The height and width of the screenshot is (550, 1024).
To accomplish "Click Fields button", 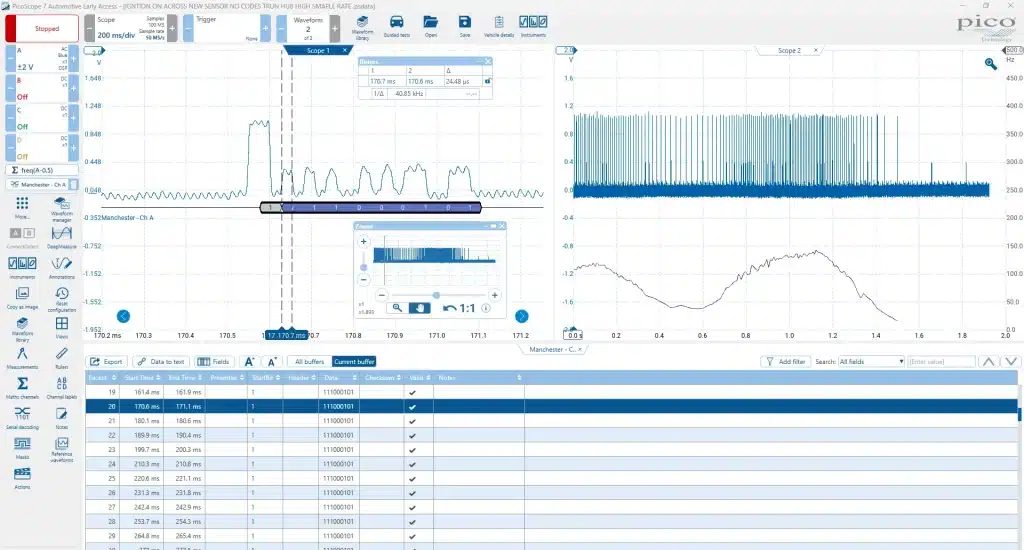I will click(214, 361).
